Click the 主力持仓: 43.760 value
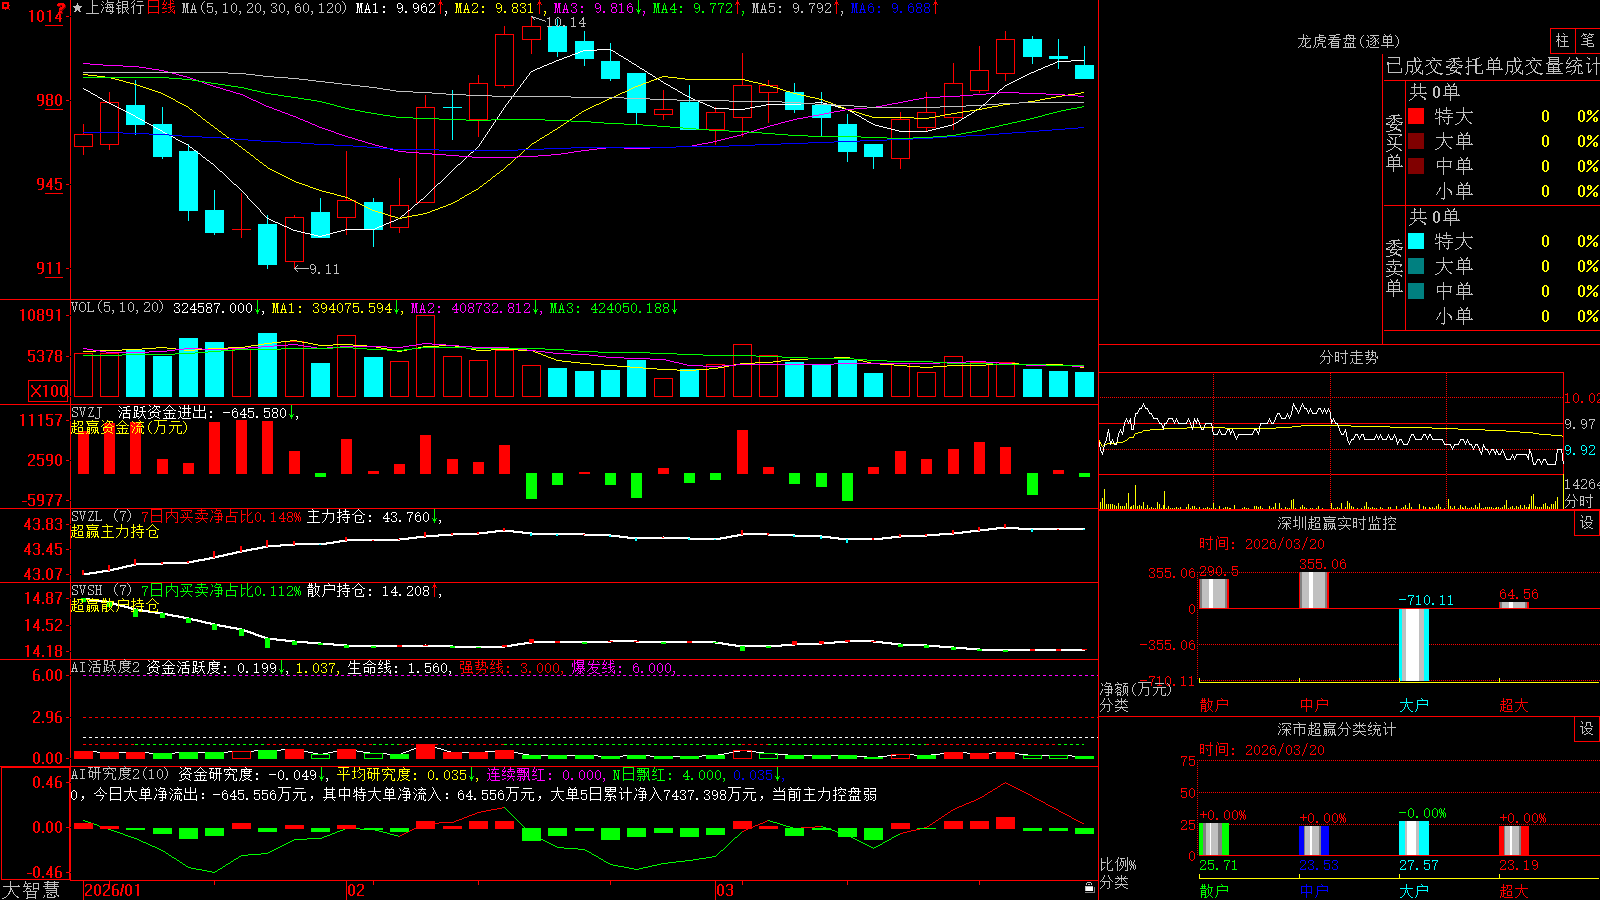Screen dimensions: 1600x900 (368, 517)
